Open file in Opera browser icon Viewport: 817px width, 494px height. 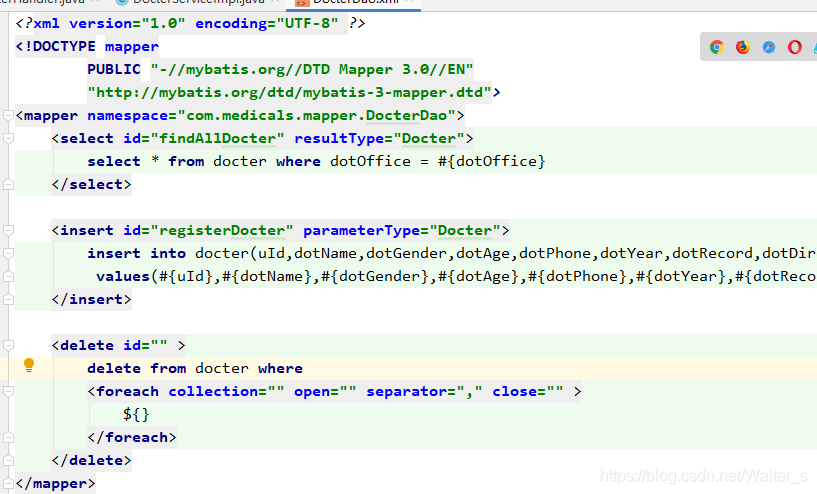click(795, 47)
